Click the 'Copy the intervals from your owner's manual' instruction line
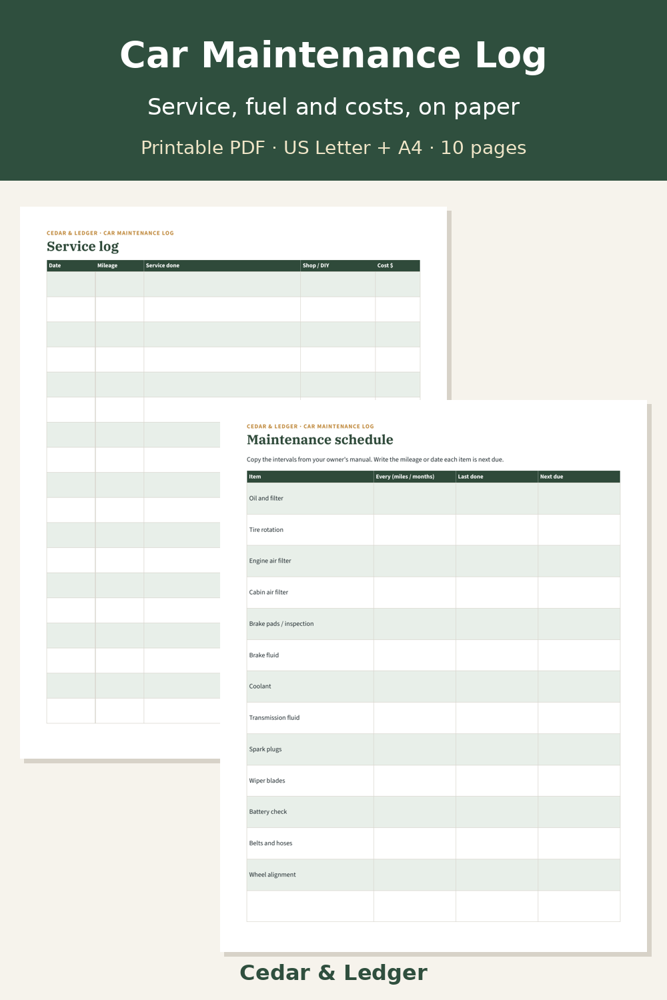The width and height of the screenshot is (667, 1000). click(x=375, y=459)
